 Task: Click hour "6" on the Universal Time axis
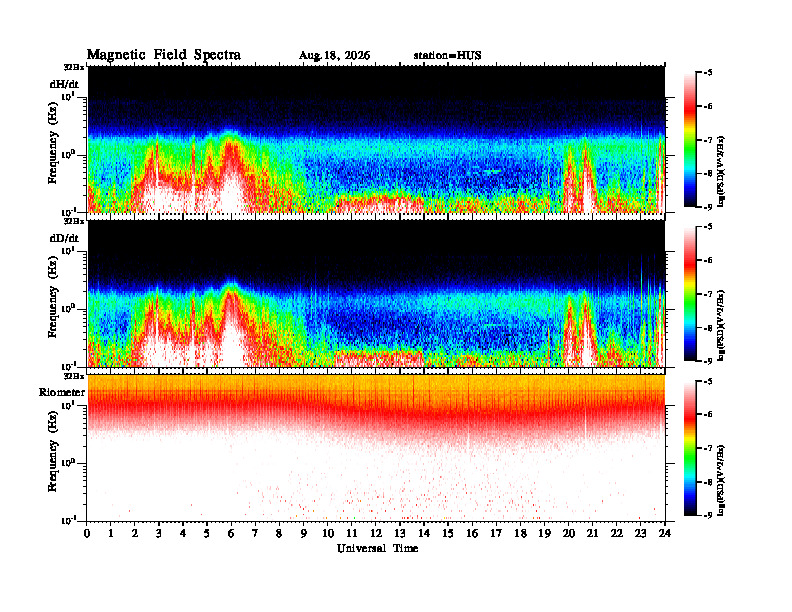[231, 533]
